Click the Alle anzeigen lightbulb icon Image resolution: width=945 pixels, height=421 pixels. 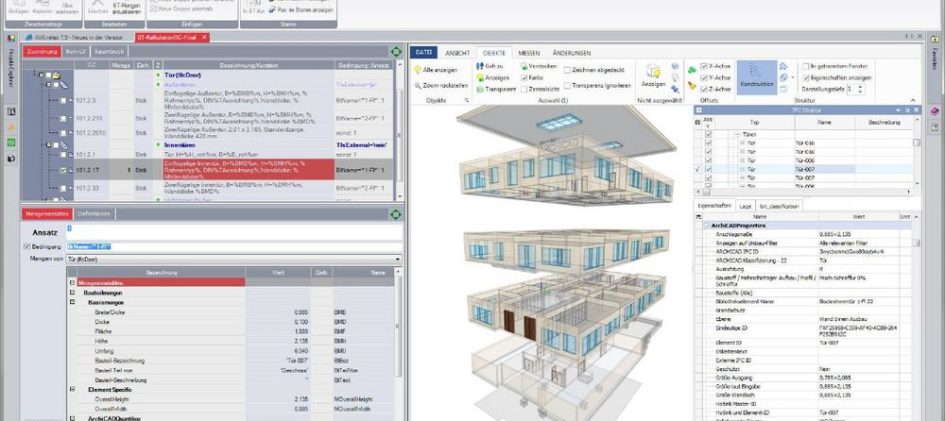(416, 71)
